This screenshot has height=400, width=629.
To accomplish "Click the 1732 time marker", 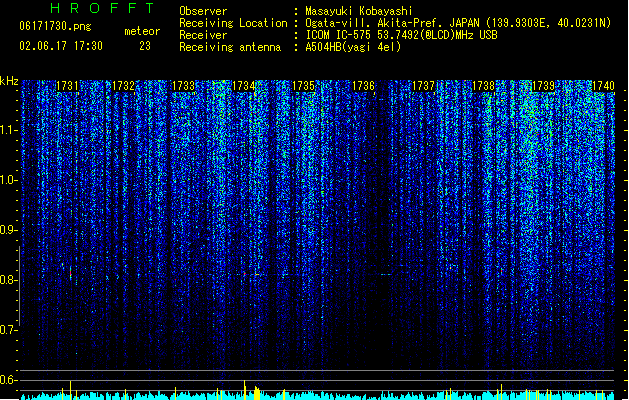I will 123,86.
